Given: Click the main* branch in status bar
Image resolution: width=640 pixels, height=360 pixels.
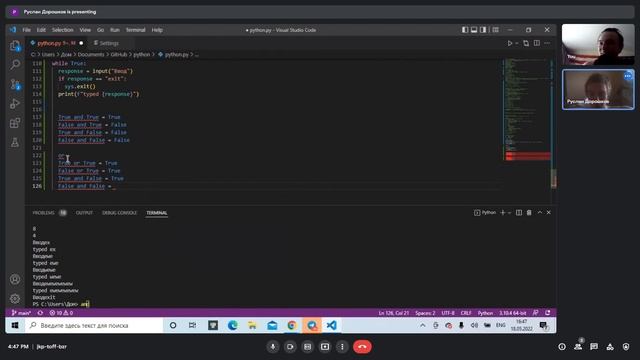Looking at the screenshot, I should pyautogui.click(x=21, y=313).
